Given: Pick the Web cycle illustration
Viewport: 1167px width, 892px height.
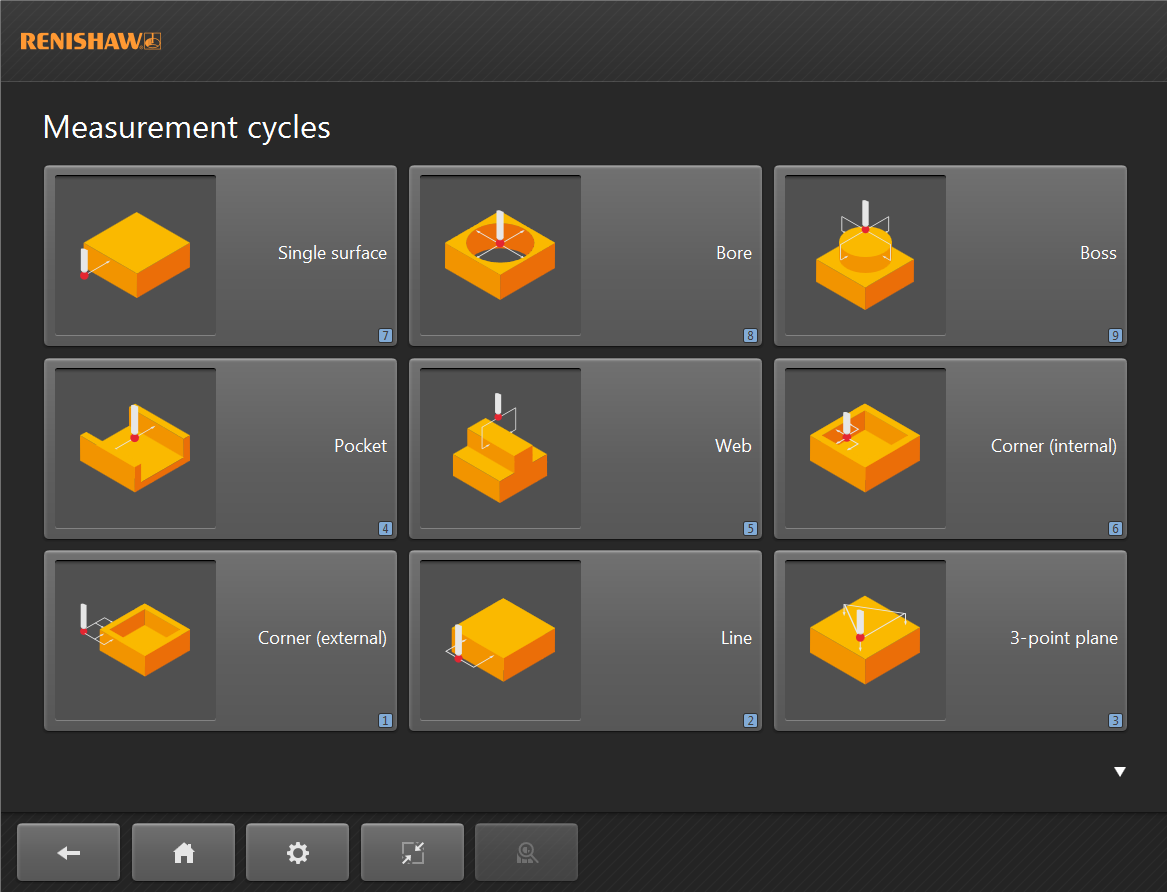Looking at the screenshot, I should pyautogui.click(x=500, y=447).
